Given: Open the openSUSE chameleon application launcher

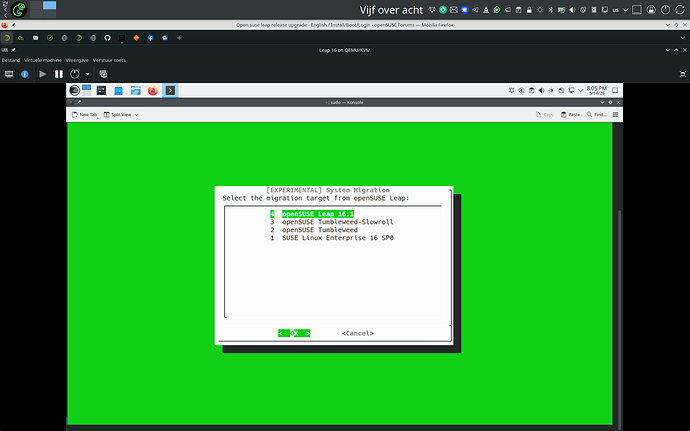Looking at the screenshot, I should click(19, 9).
